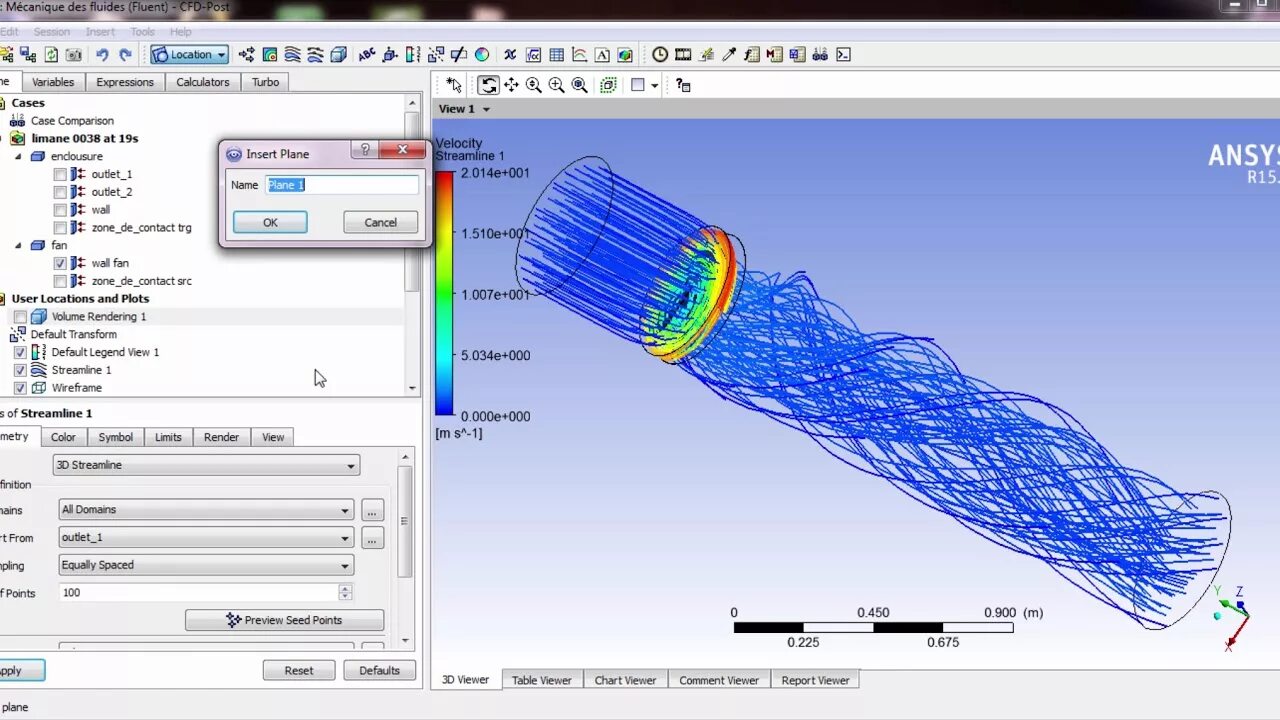Collapse the fan tree node
The image size is (1280, 720).
click(18, 245)
